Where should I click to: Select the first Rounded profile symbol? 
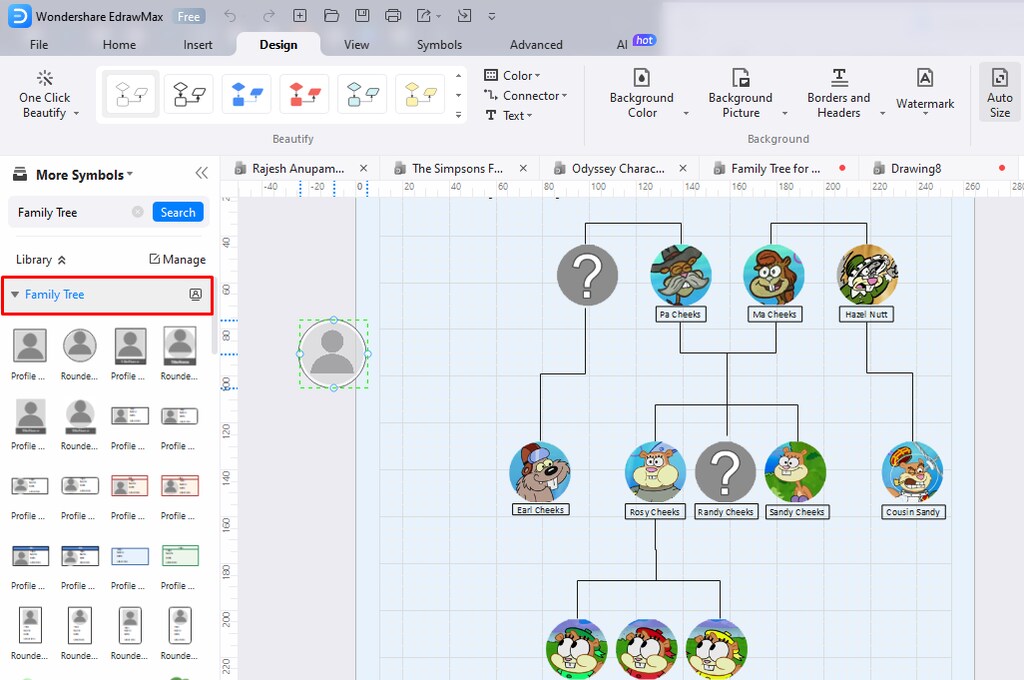(80, 346)
